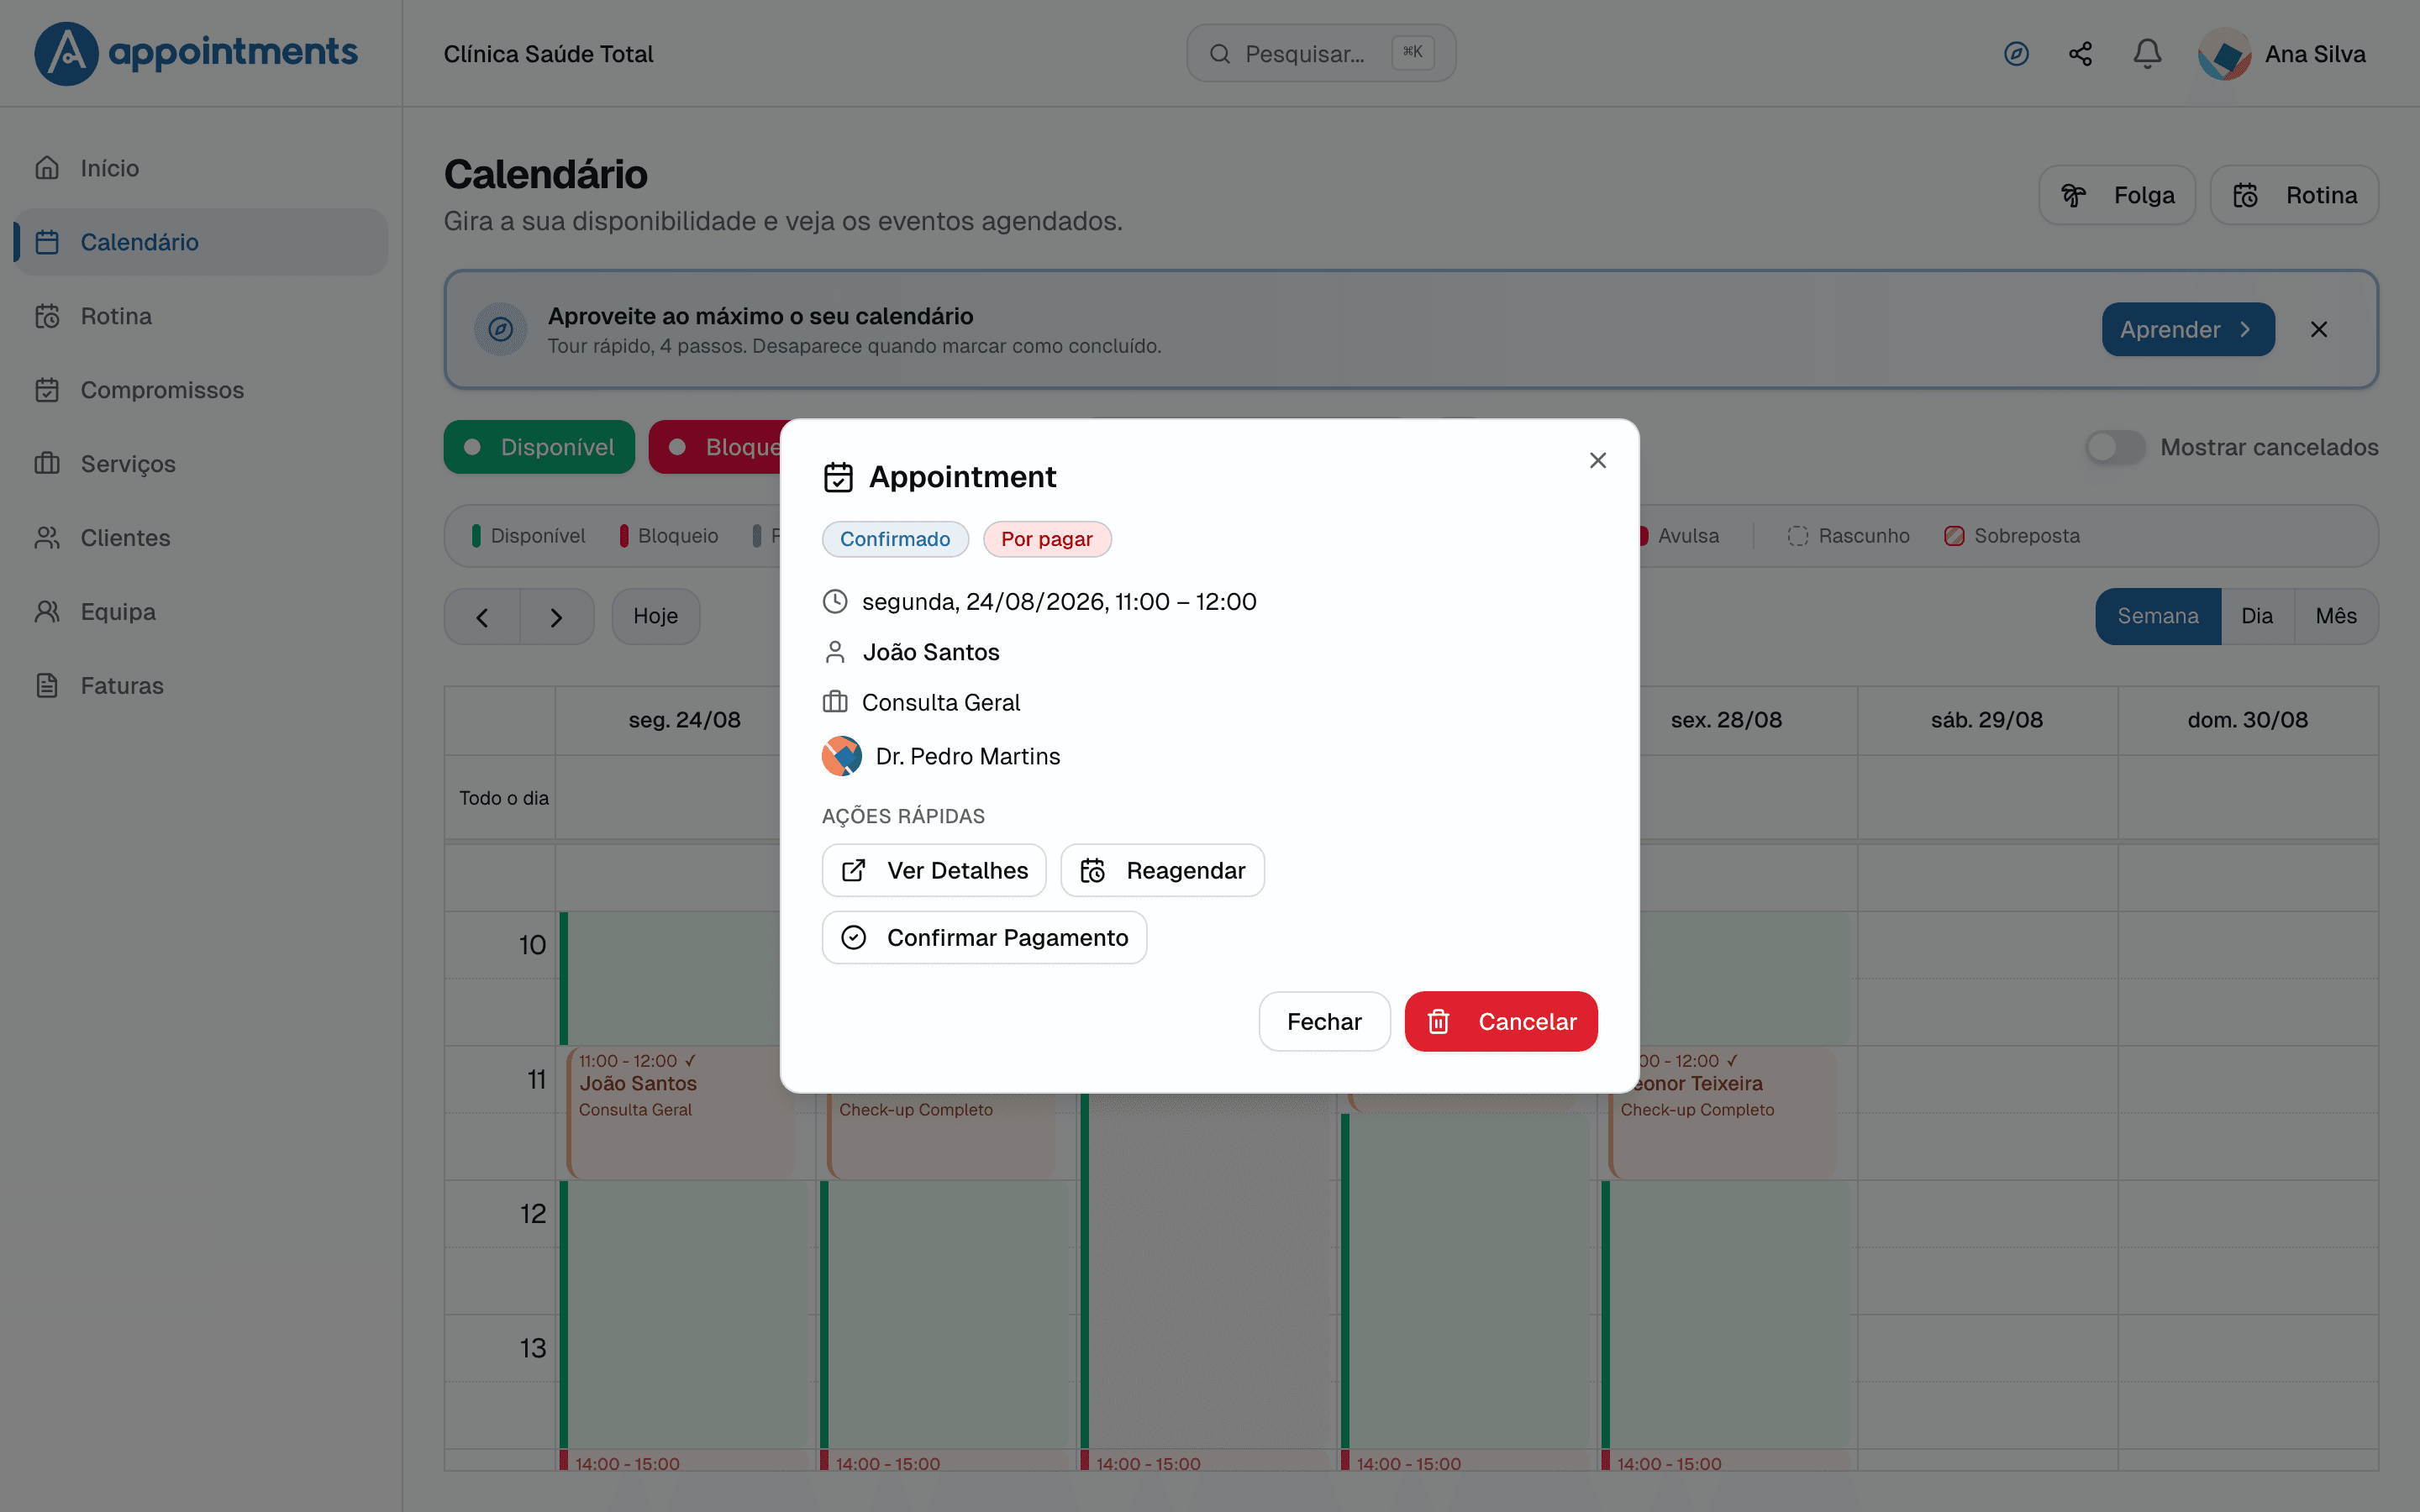Switch to Dia view
2420x1512 pixels.
(2257, 617)
